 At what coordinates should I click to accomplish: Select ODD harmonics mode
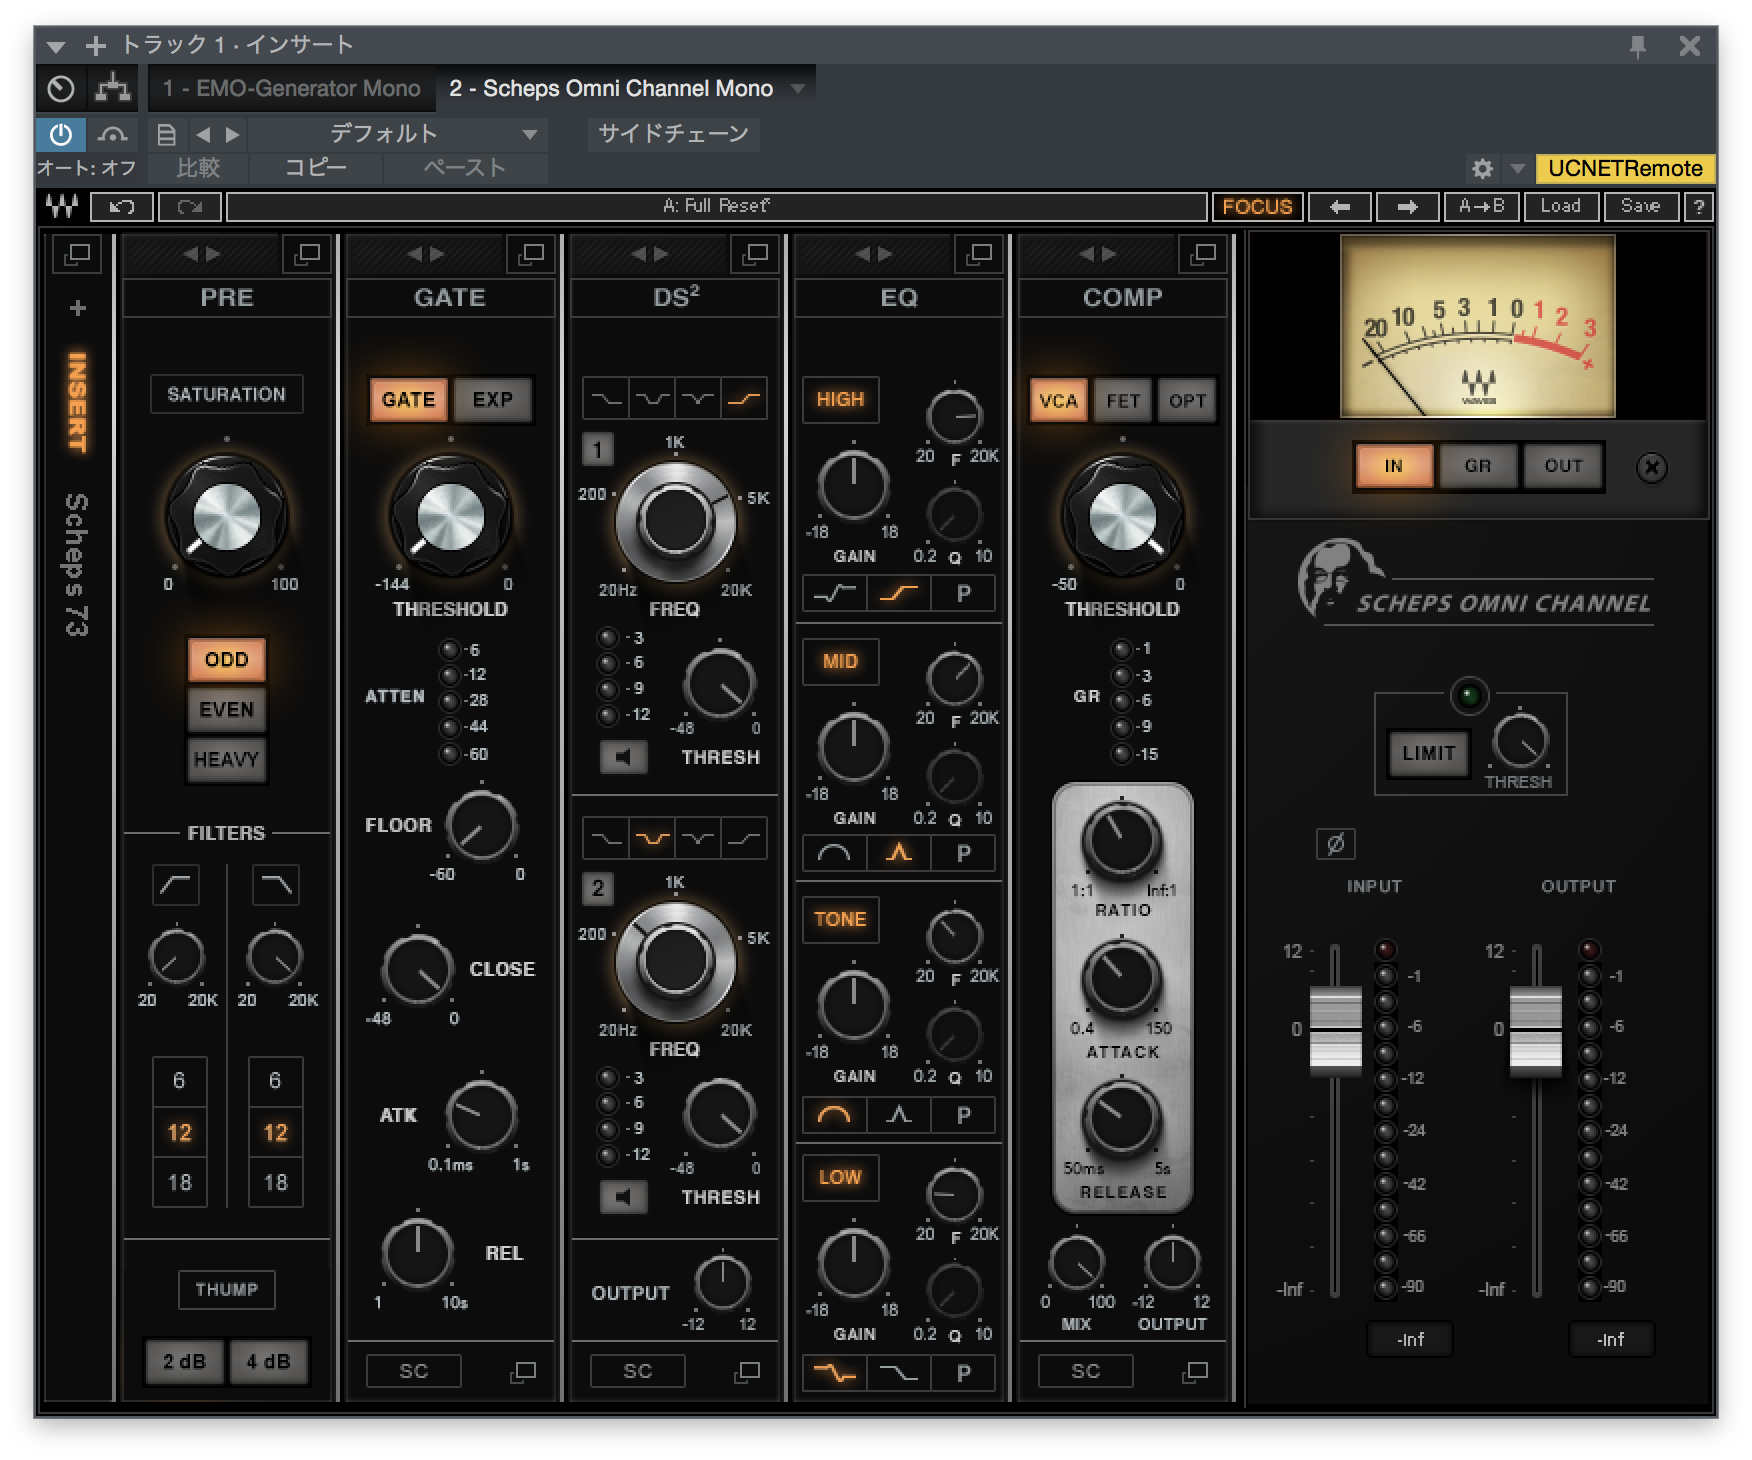point(226,659)
